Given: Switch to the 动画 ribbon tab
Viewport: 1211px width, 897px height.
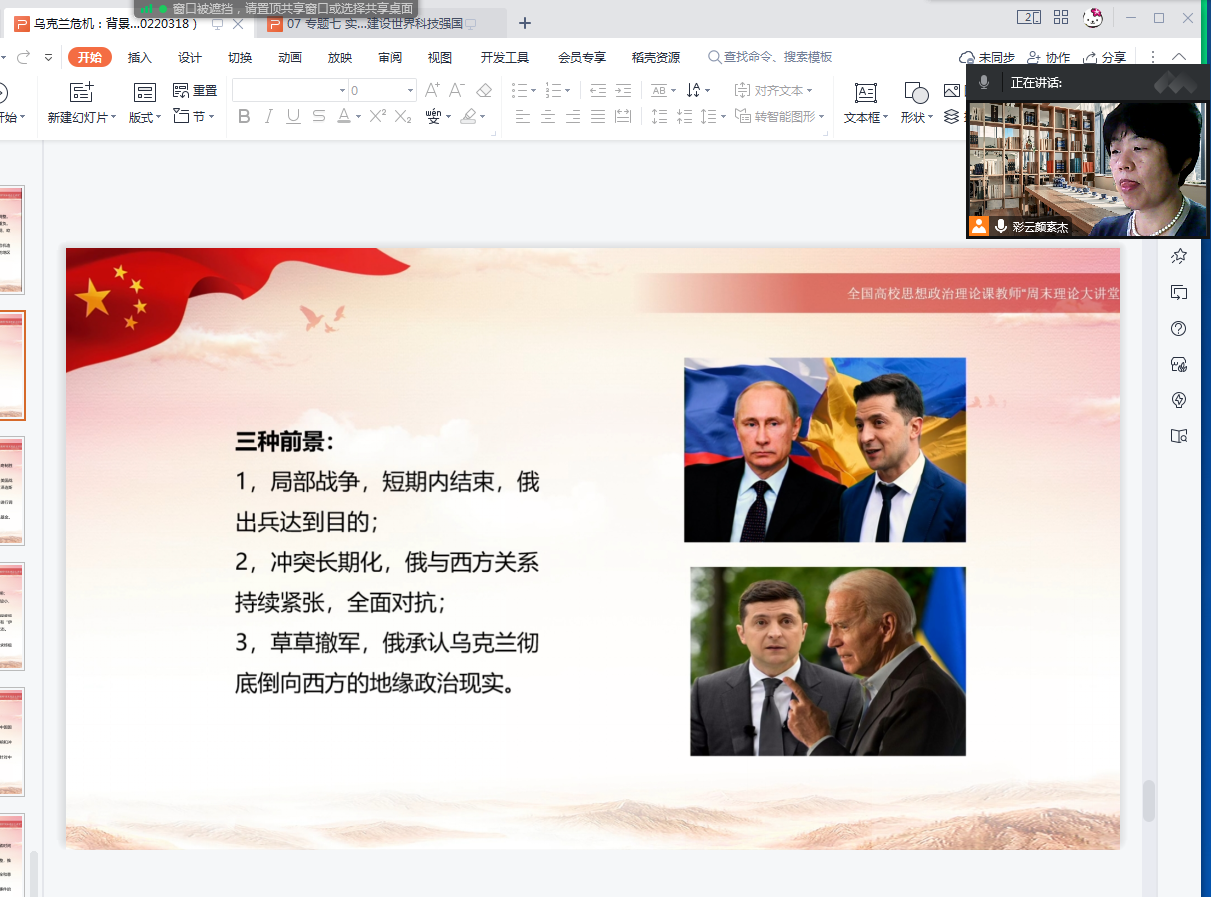Looking at the screenshot, I should coord(290,58).
